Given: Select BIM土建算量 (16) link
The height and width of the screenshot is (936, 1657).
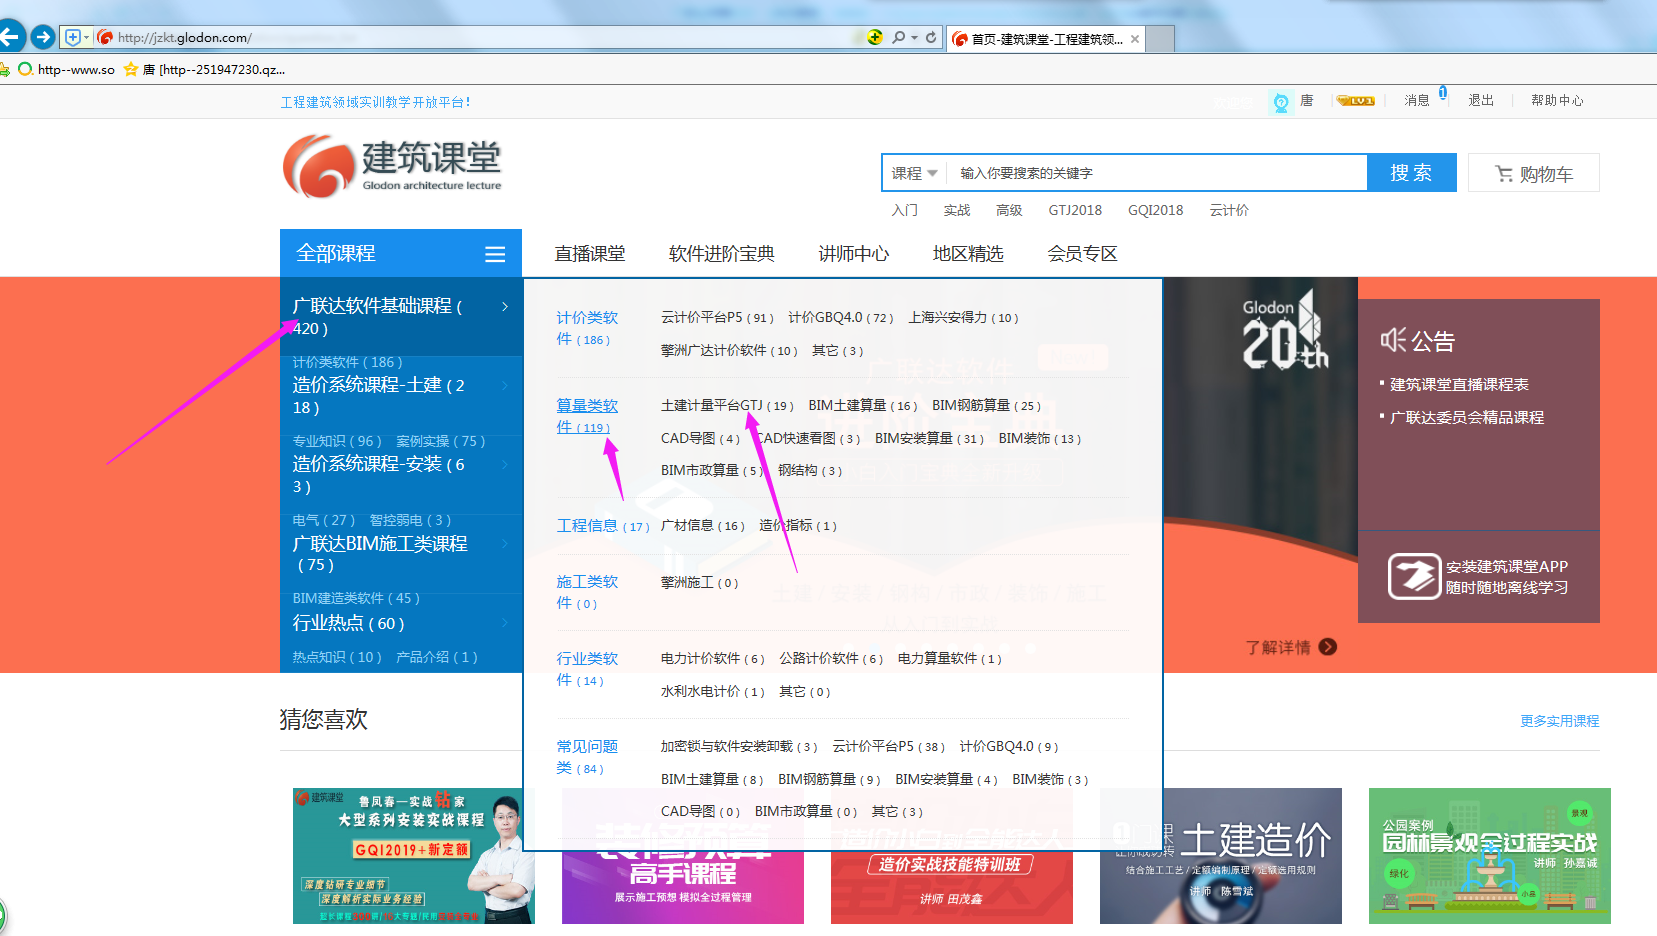Looking at the screenshot, I should pos(862,406).
